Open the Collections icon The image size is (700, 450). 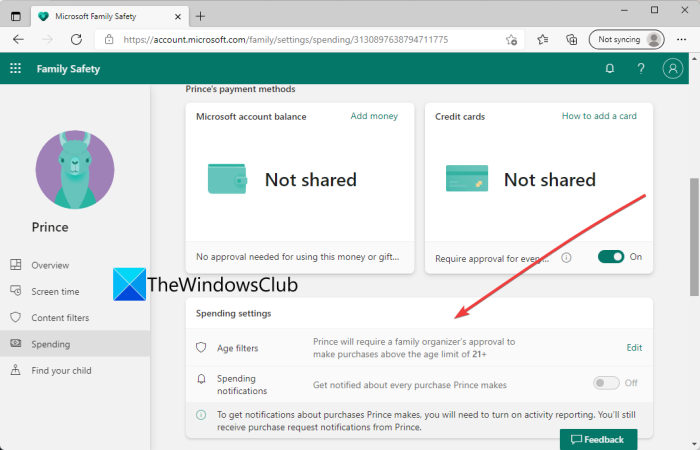pos(571,40)
